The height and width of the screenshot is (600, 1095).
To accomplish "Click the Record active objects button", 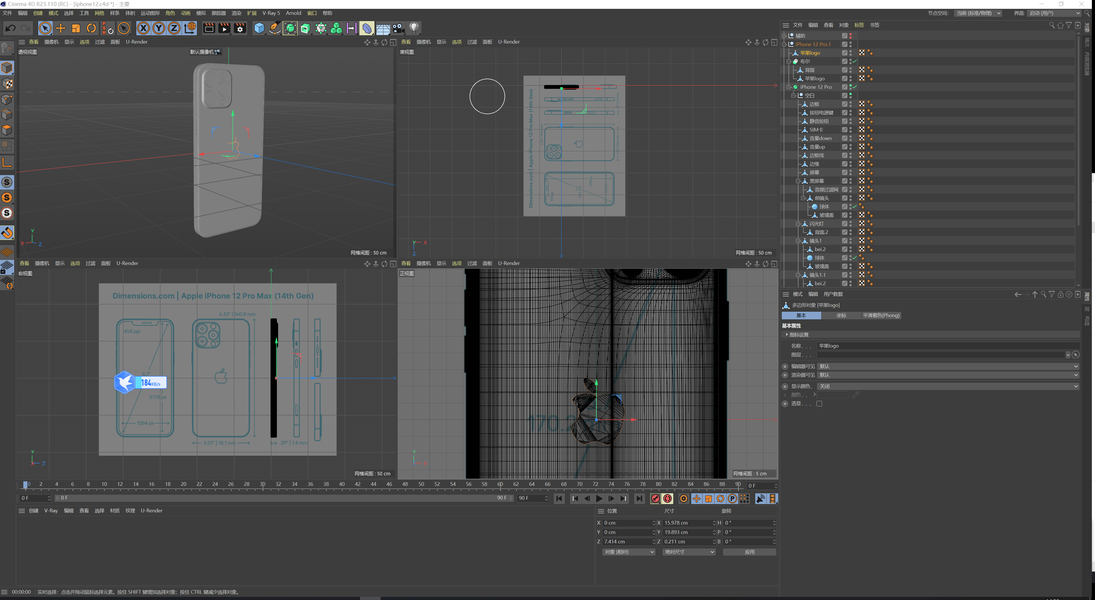I will pos(656,498).
